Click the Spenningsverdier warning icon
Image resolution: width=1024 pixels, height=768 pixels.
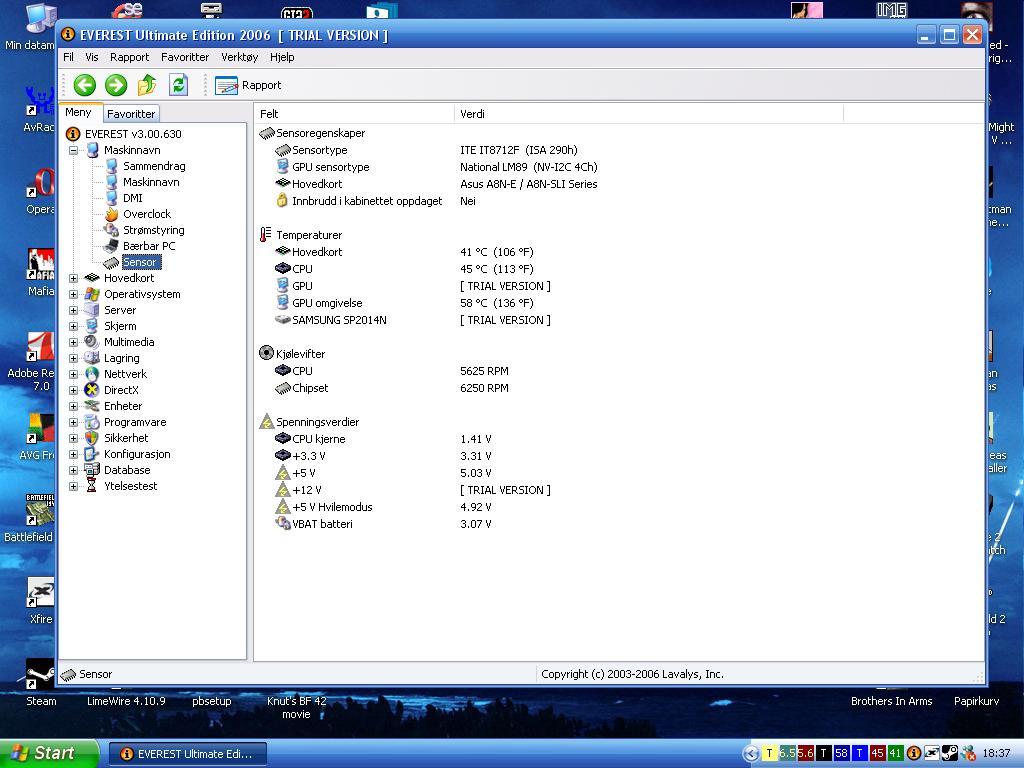266,422
